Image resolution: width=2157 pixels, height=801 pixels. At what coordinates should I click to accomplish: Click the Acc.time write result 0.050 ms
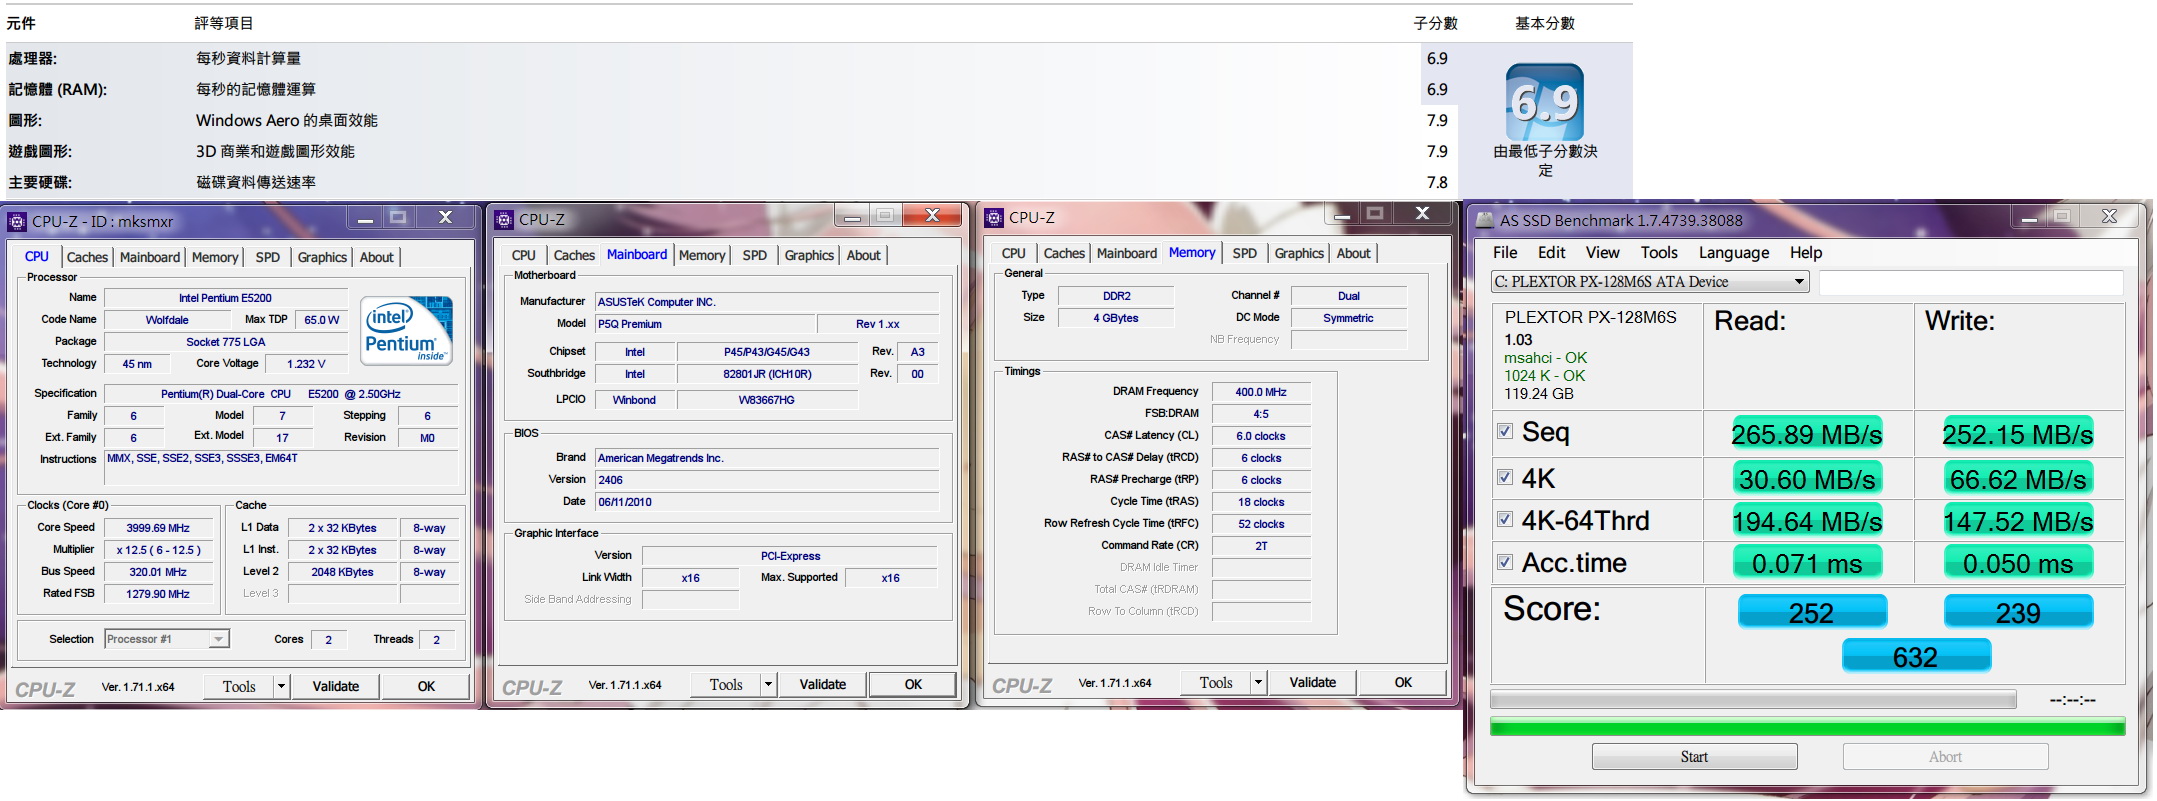2018,563
